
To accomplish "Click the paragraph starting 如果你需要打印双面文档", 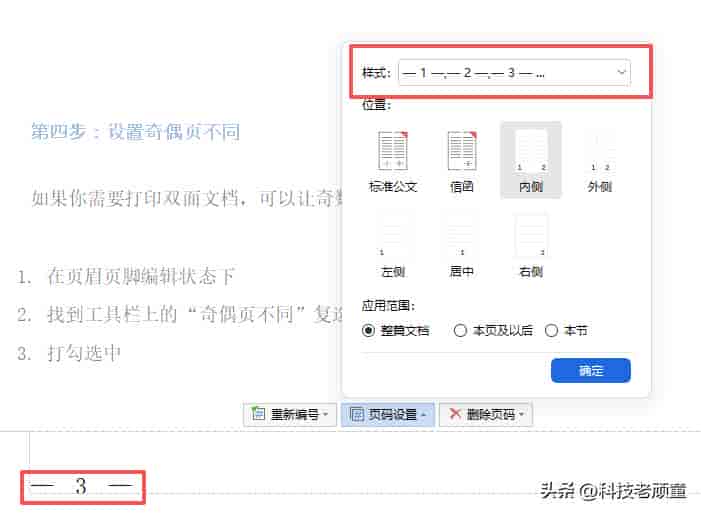I will click(x=187, y=198).
